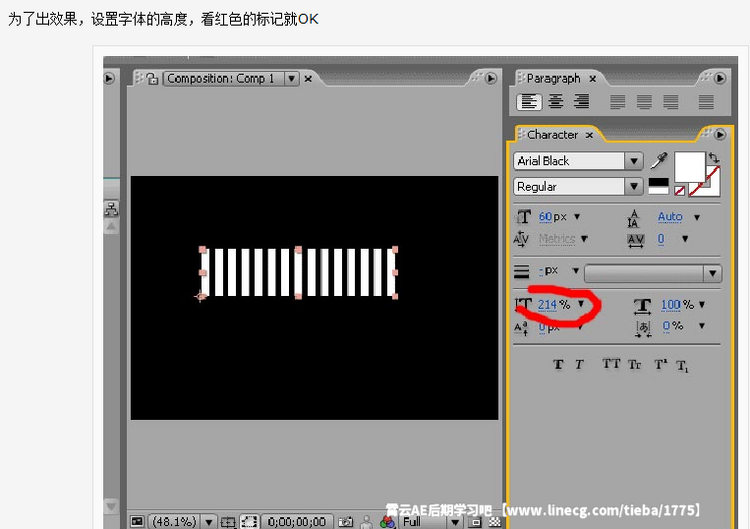Image resolution: width=750 pixels, height=529 pixels.
Task: Select the eyedropper color picker in Character panel
Action: [x=658, y=161]
